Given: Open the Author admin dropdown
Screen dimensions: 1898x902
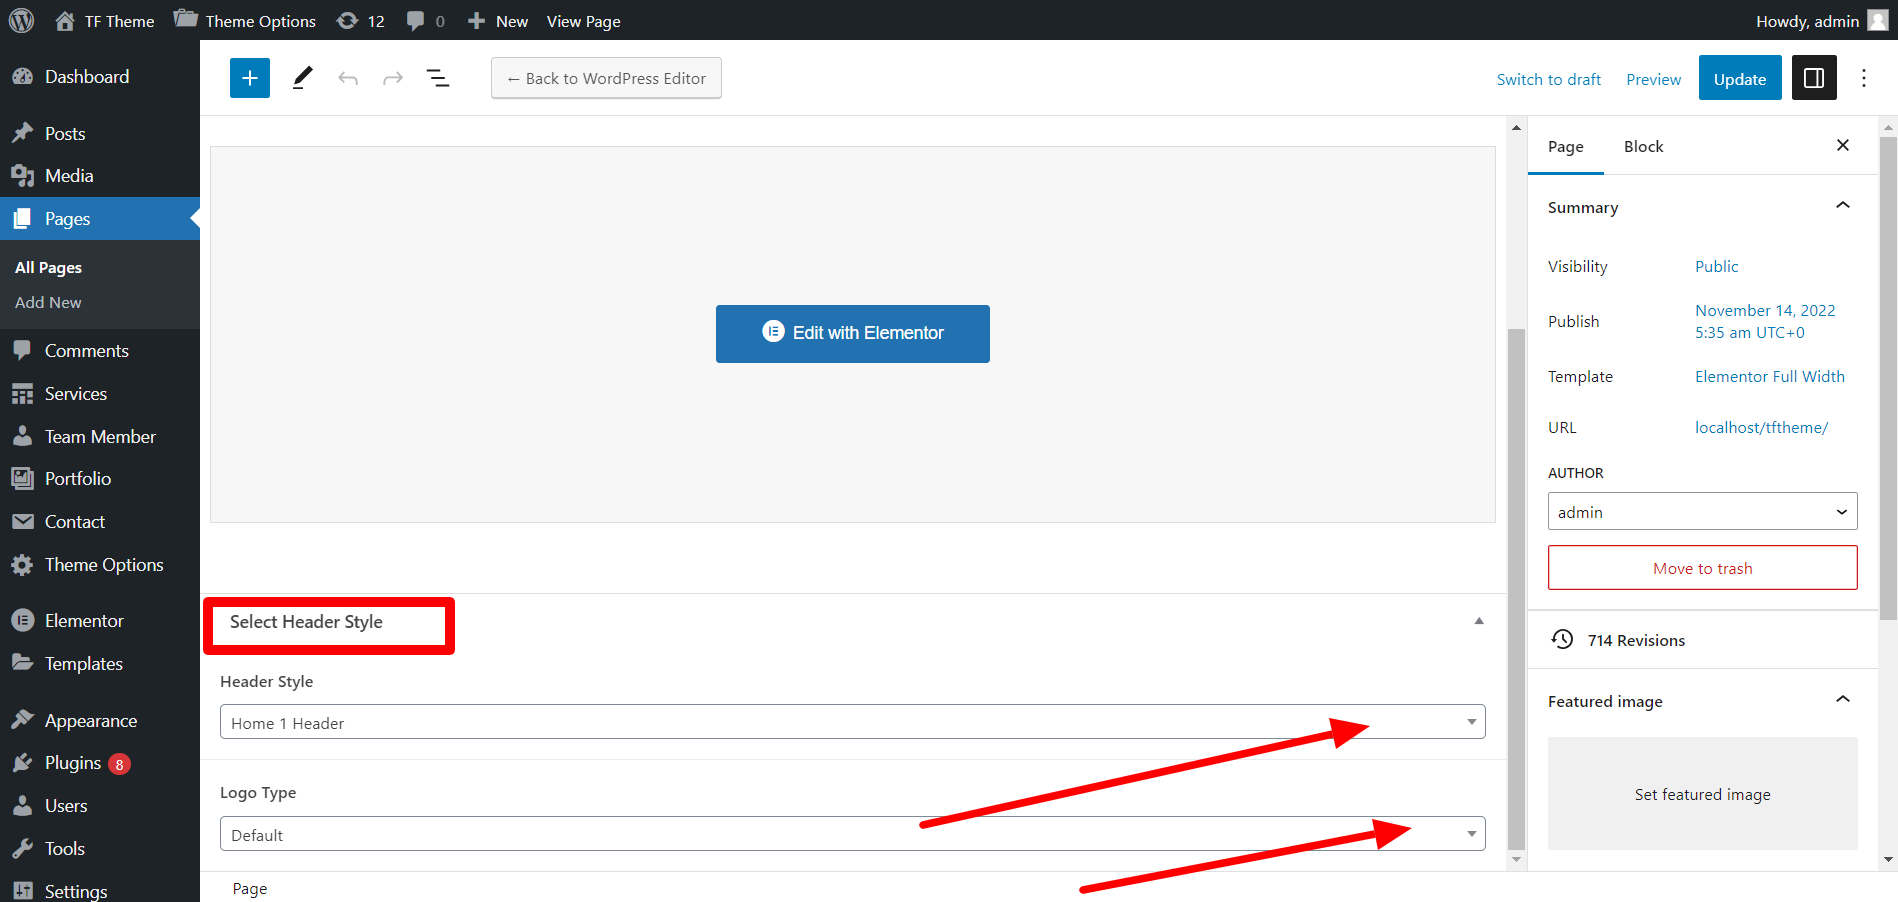Looking at the screenshot, I should click(1702, 511).
